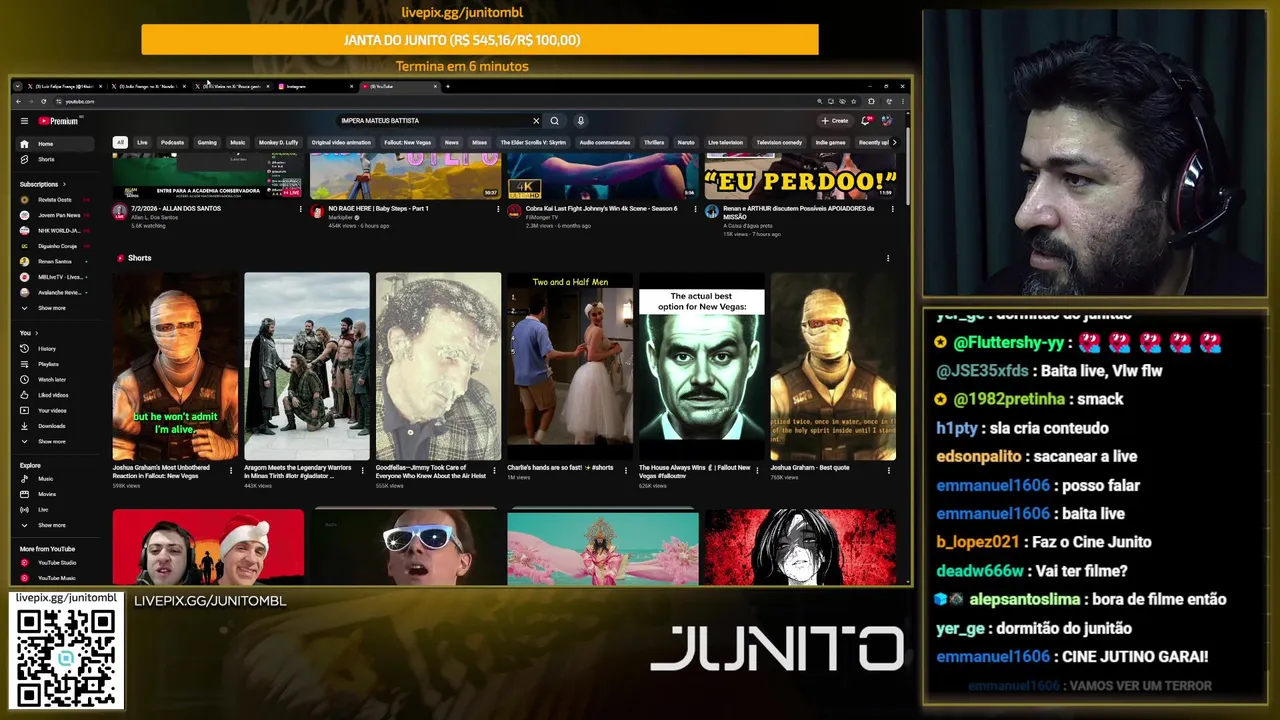Open Home in the sidebar

[55, 144]
